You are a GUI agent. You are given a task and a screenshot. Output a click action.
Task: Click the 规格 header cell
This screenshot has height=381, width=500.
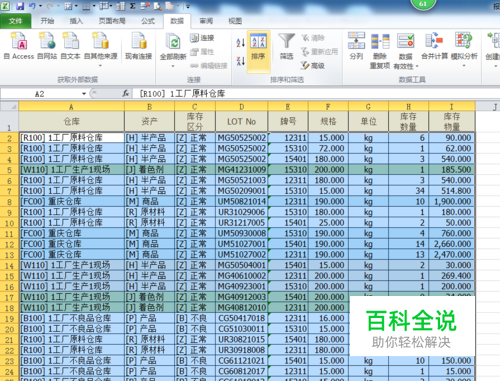pos(328,121)
